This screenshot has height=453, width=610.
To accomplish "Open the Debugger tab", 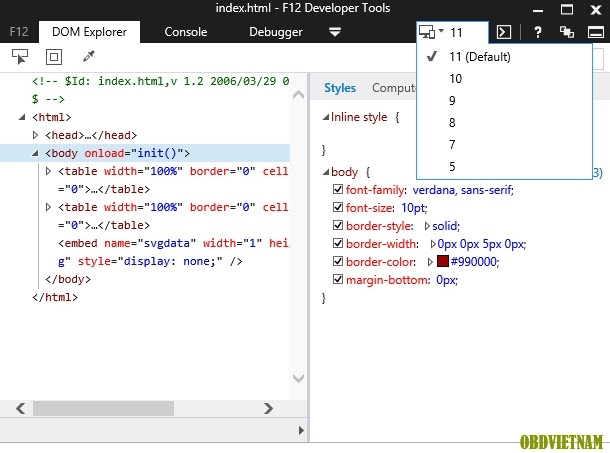I will [x=275, y=32].
